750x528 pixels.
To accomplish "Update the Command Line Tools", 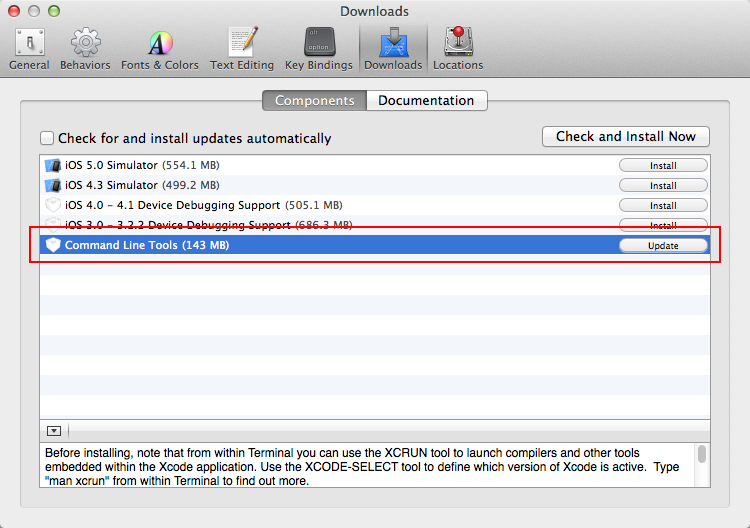I will [x=663, y=245].
